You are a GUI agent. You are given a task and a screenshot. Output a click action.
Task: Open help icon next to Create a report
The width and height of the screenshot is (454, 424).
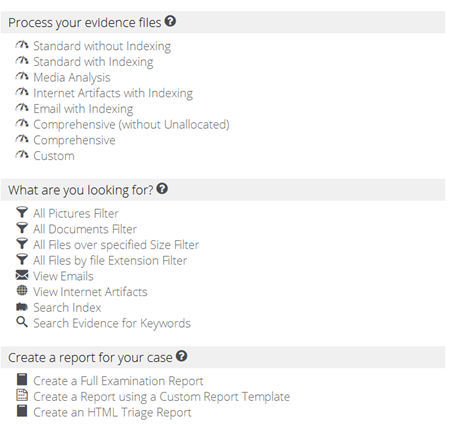coord(182,356)
